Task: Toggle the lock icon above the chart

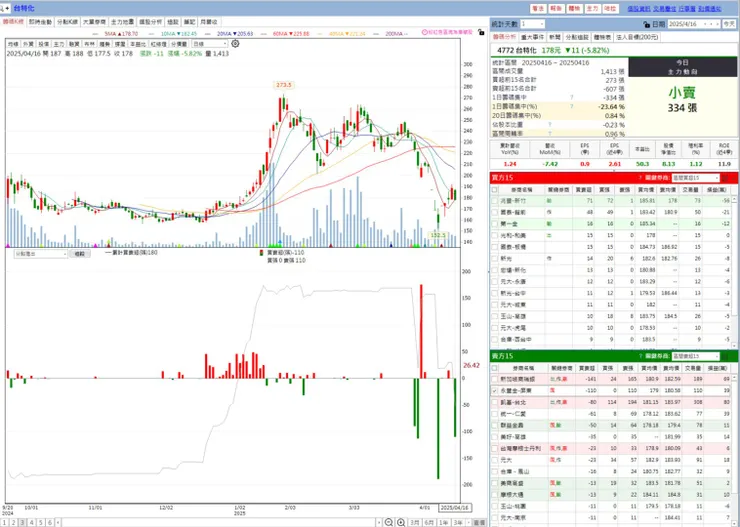Action: [x=481, y=32]
